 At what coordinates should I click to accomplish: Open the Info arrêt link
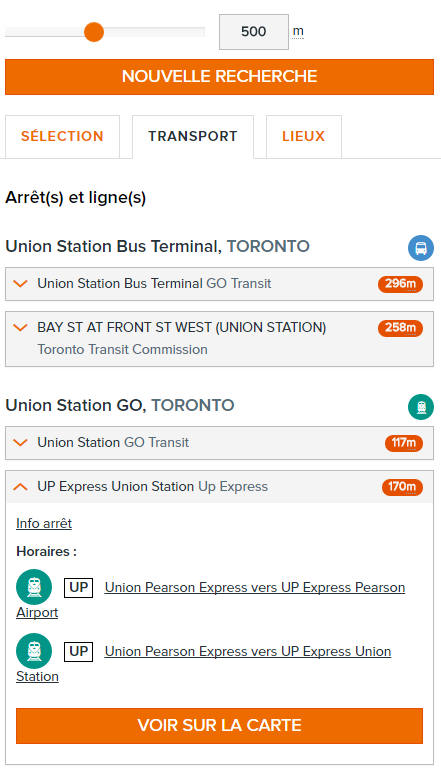click(x=44, y=524)
